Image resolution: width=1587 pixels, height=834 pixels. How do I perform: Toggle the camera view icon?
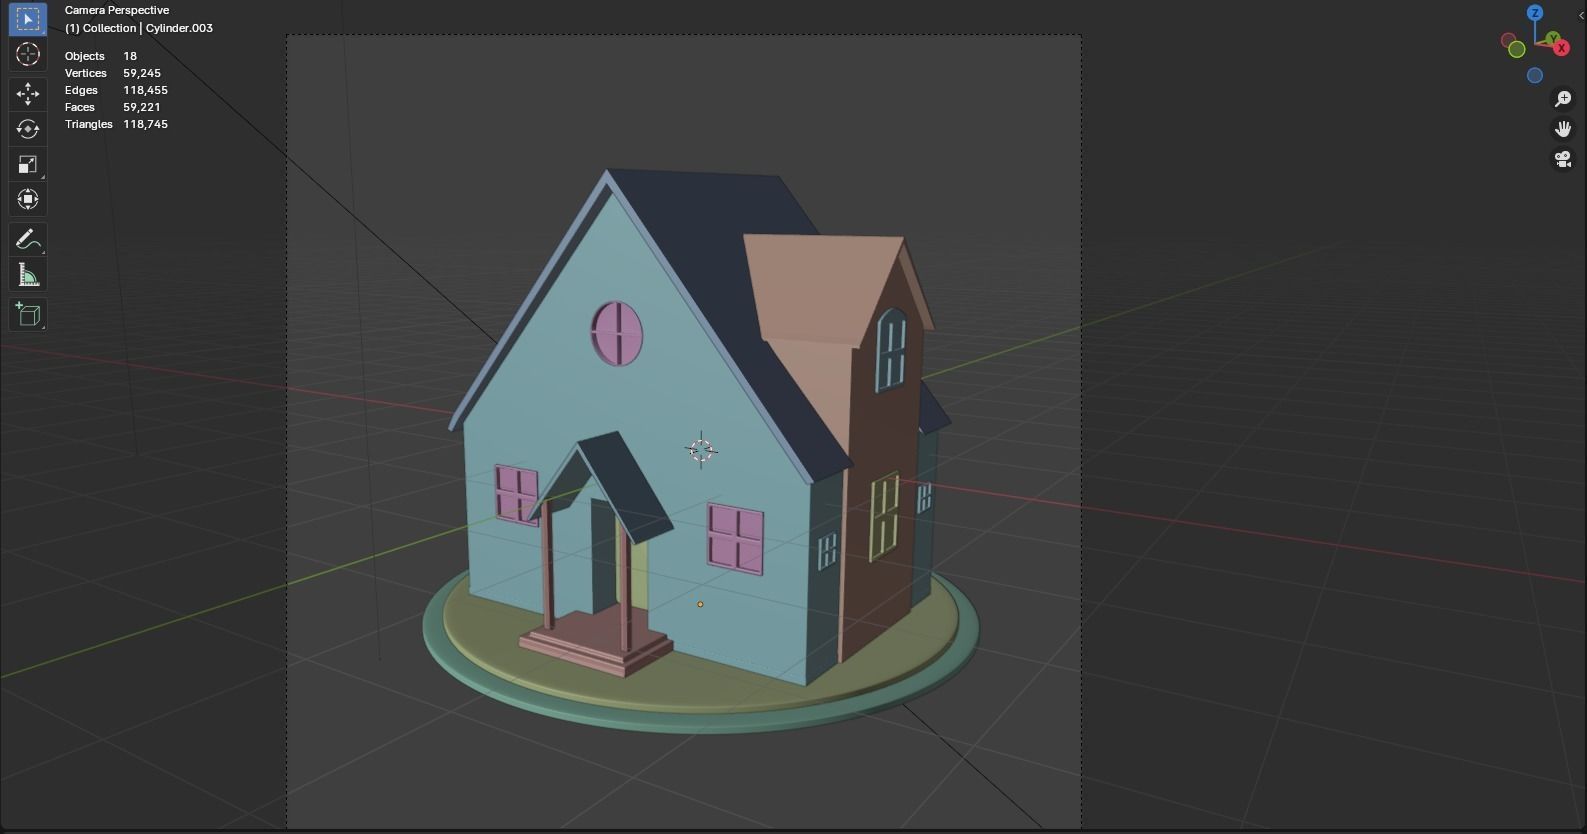point(1563,159)
